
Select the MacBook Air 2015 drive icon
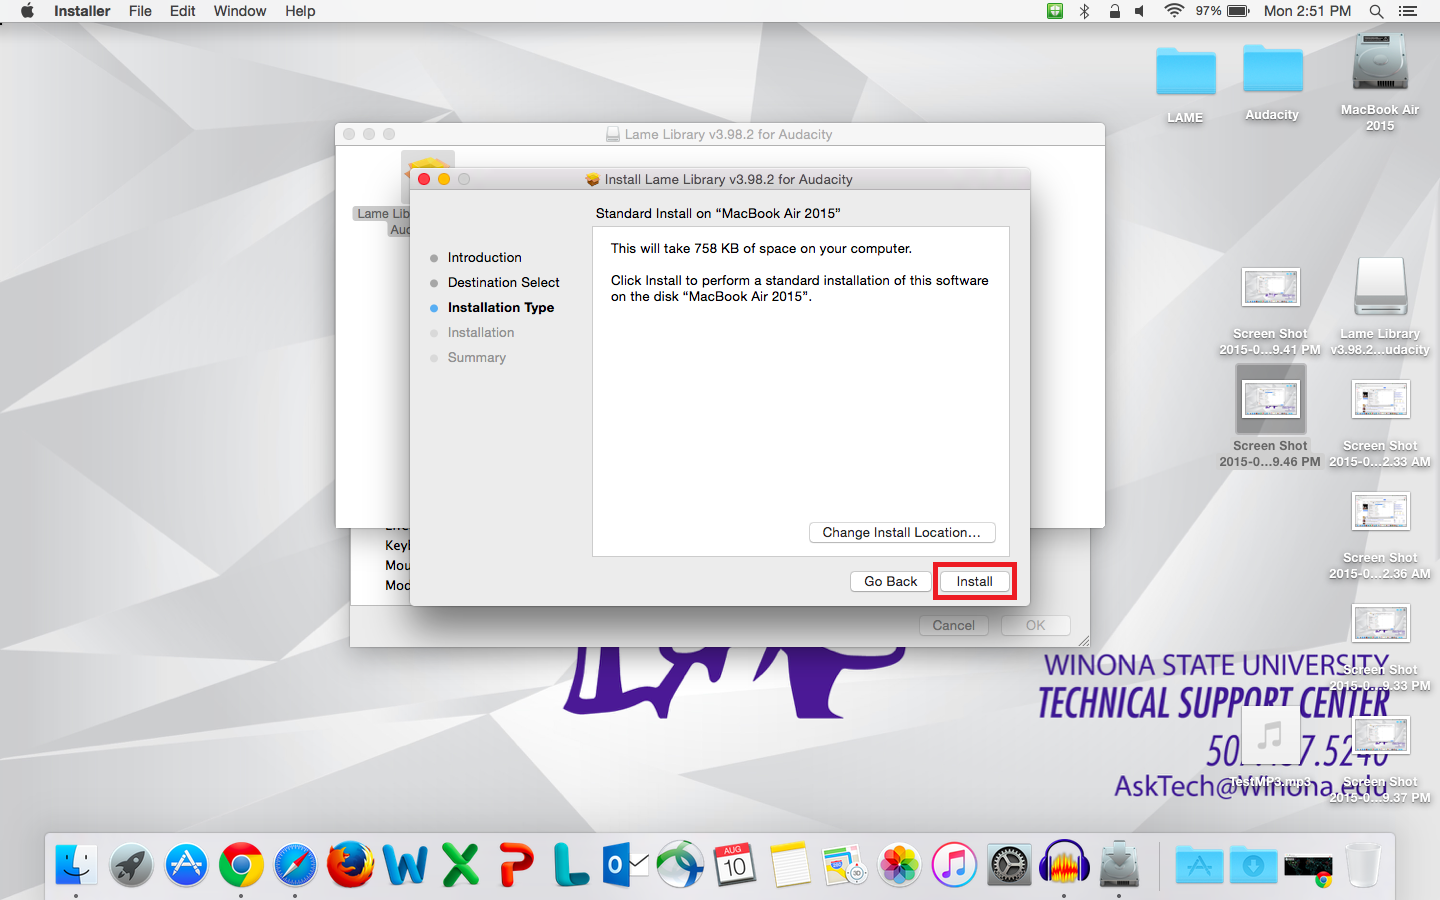coord(1380,64)
